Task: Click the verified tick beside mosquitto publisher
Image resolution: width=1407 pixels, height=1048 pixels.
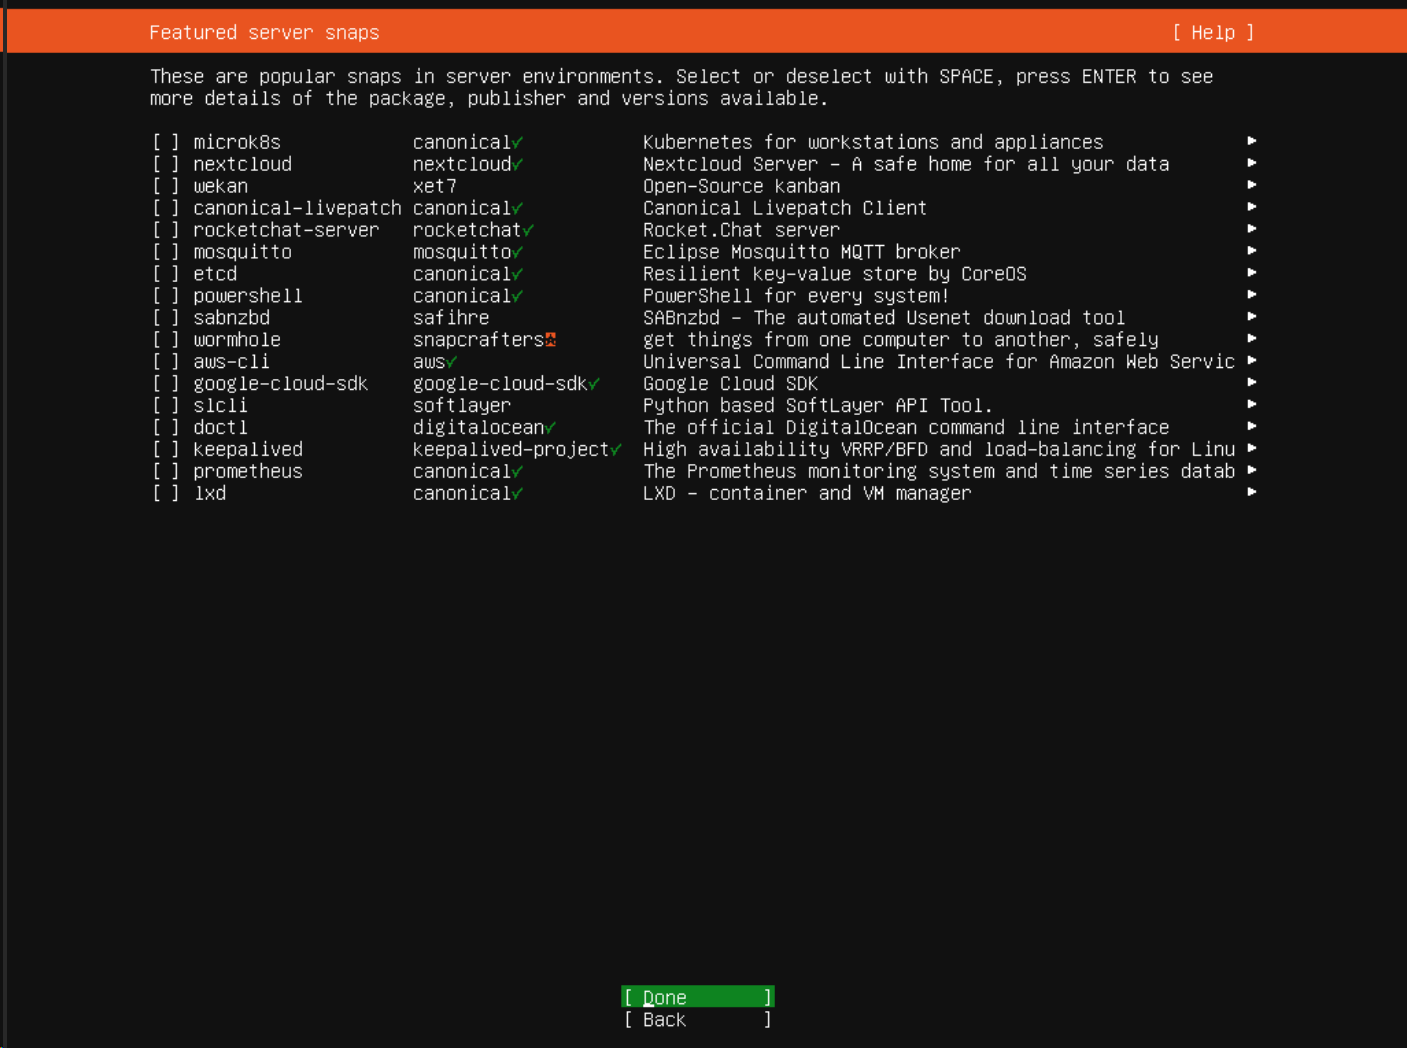Action: (x=517, y=253)
